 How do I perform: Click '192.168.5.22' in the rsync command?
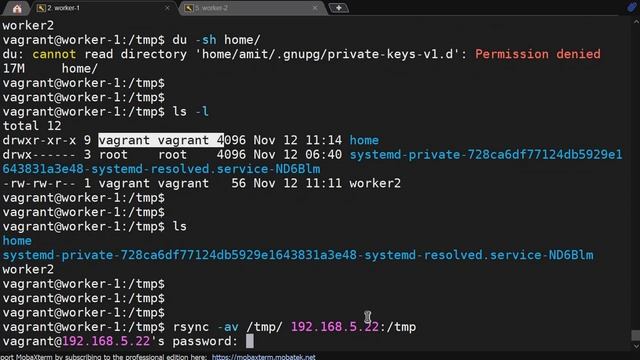pyautogui.click(x=335, y=327)
